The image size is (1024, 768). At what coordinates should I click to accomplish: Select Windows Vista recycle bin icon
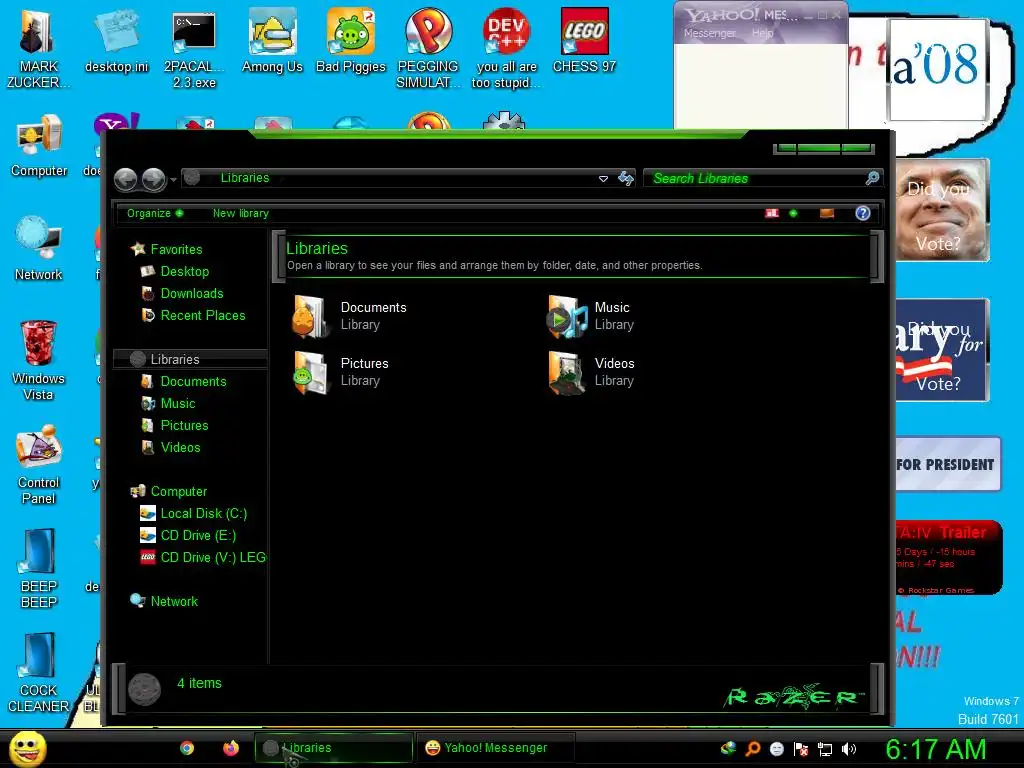(38, 360)
